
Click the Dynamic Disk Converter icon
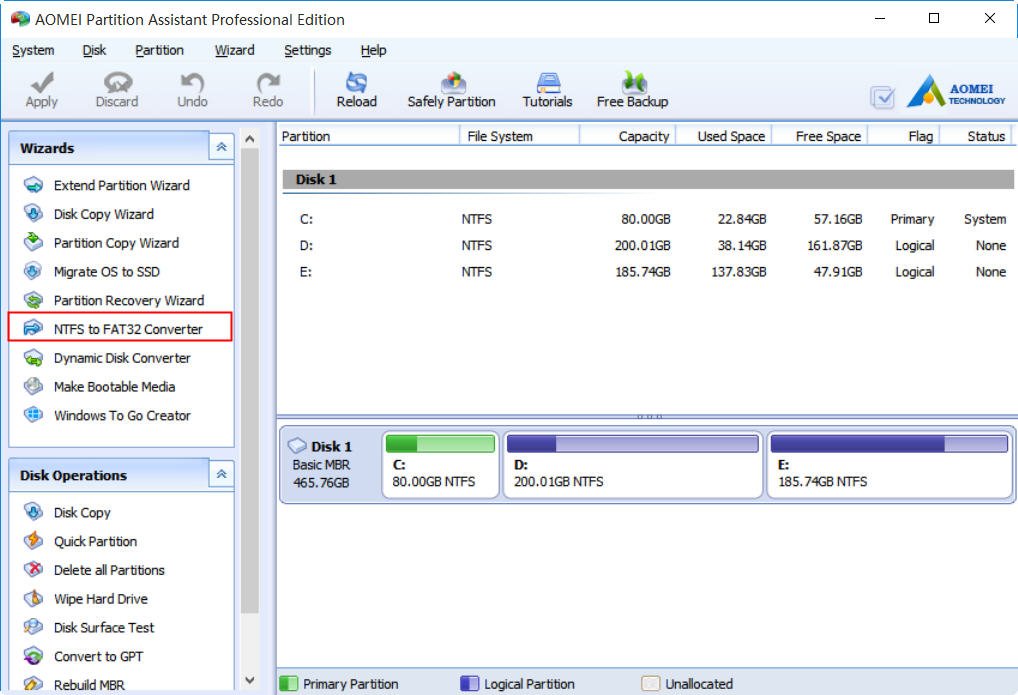click(33, 358)
